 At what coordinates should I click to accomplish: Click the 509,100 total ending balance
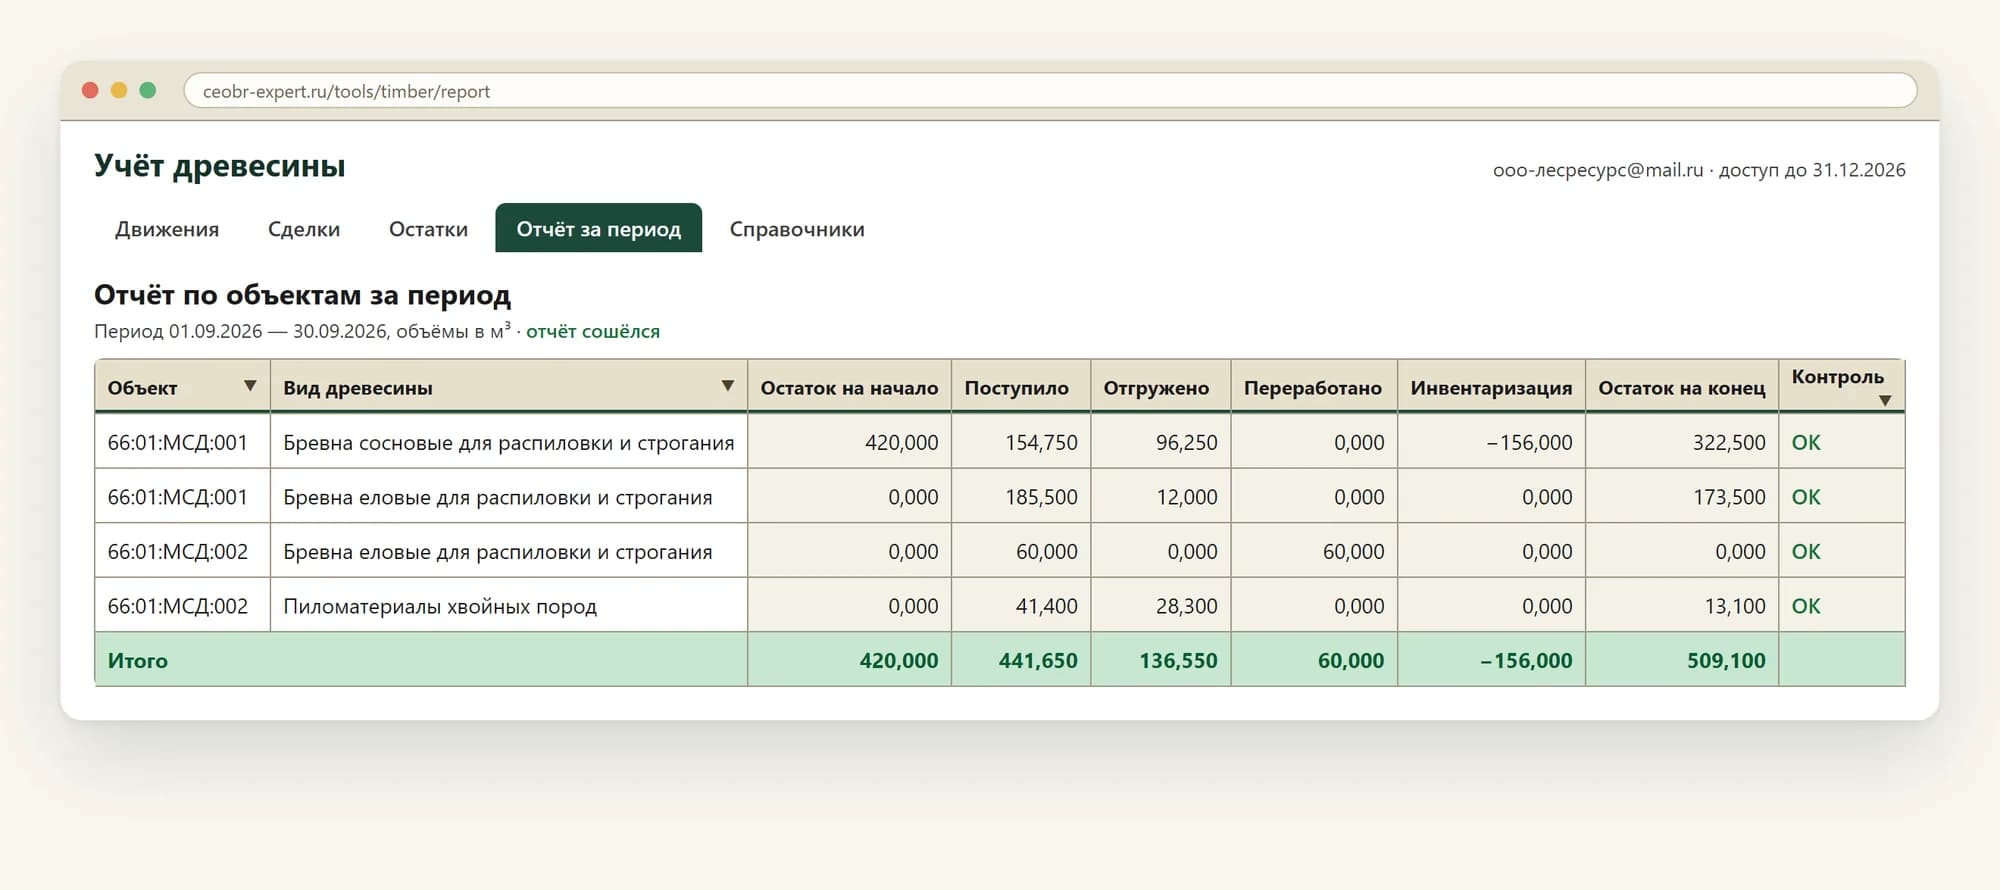click(x=1726, y=661)
